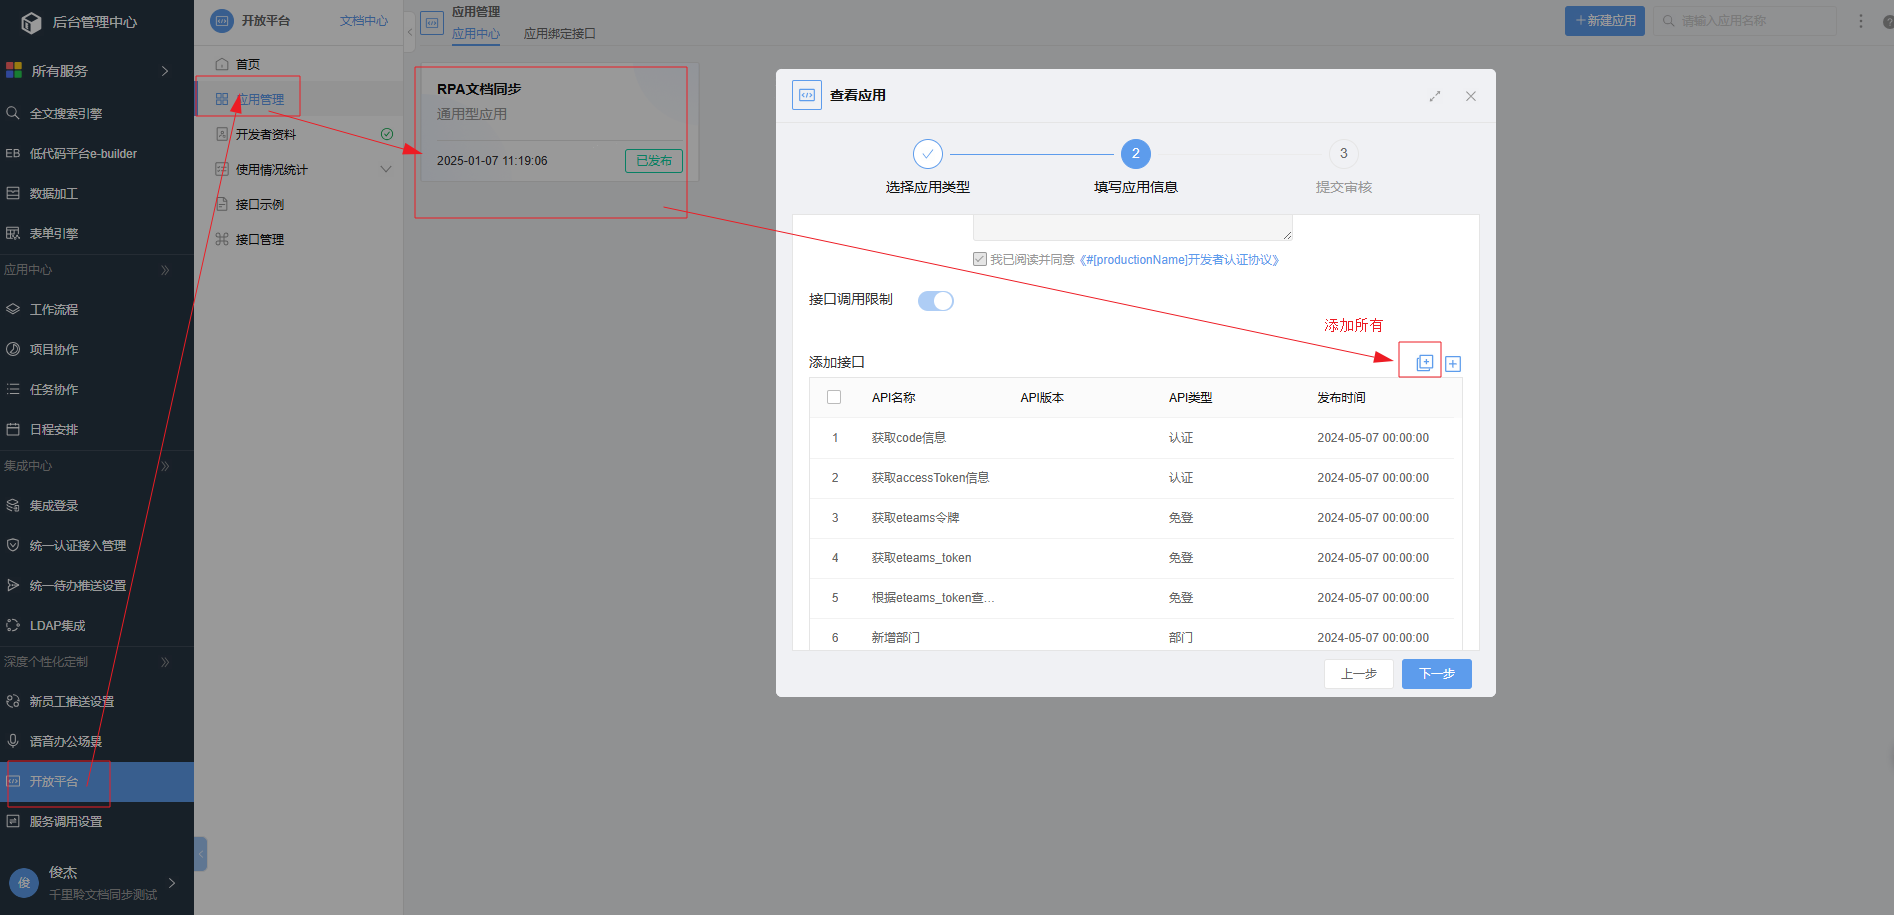Screen dimensions: 1894x915
Task: Click the API名称 column header
Action: tap(893, 398)
